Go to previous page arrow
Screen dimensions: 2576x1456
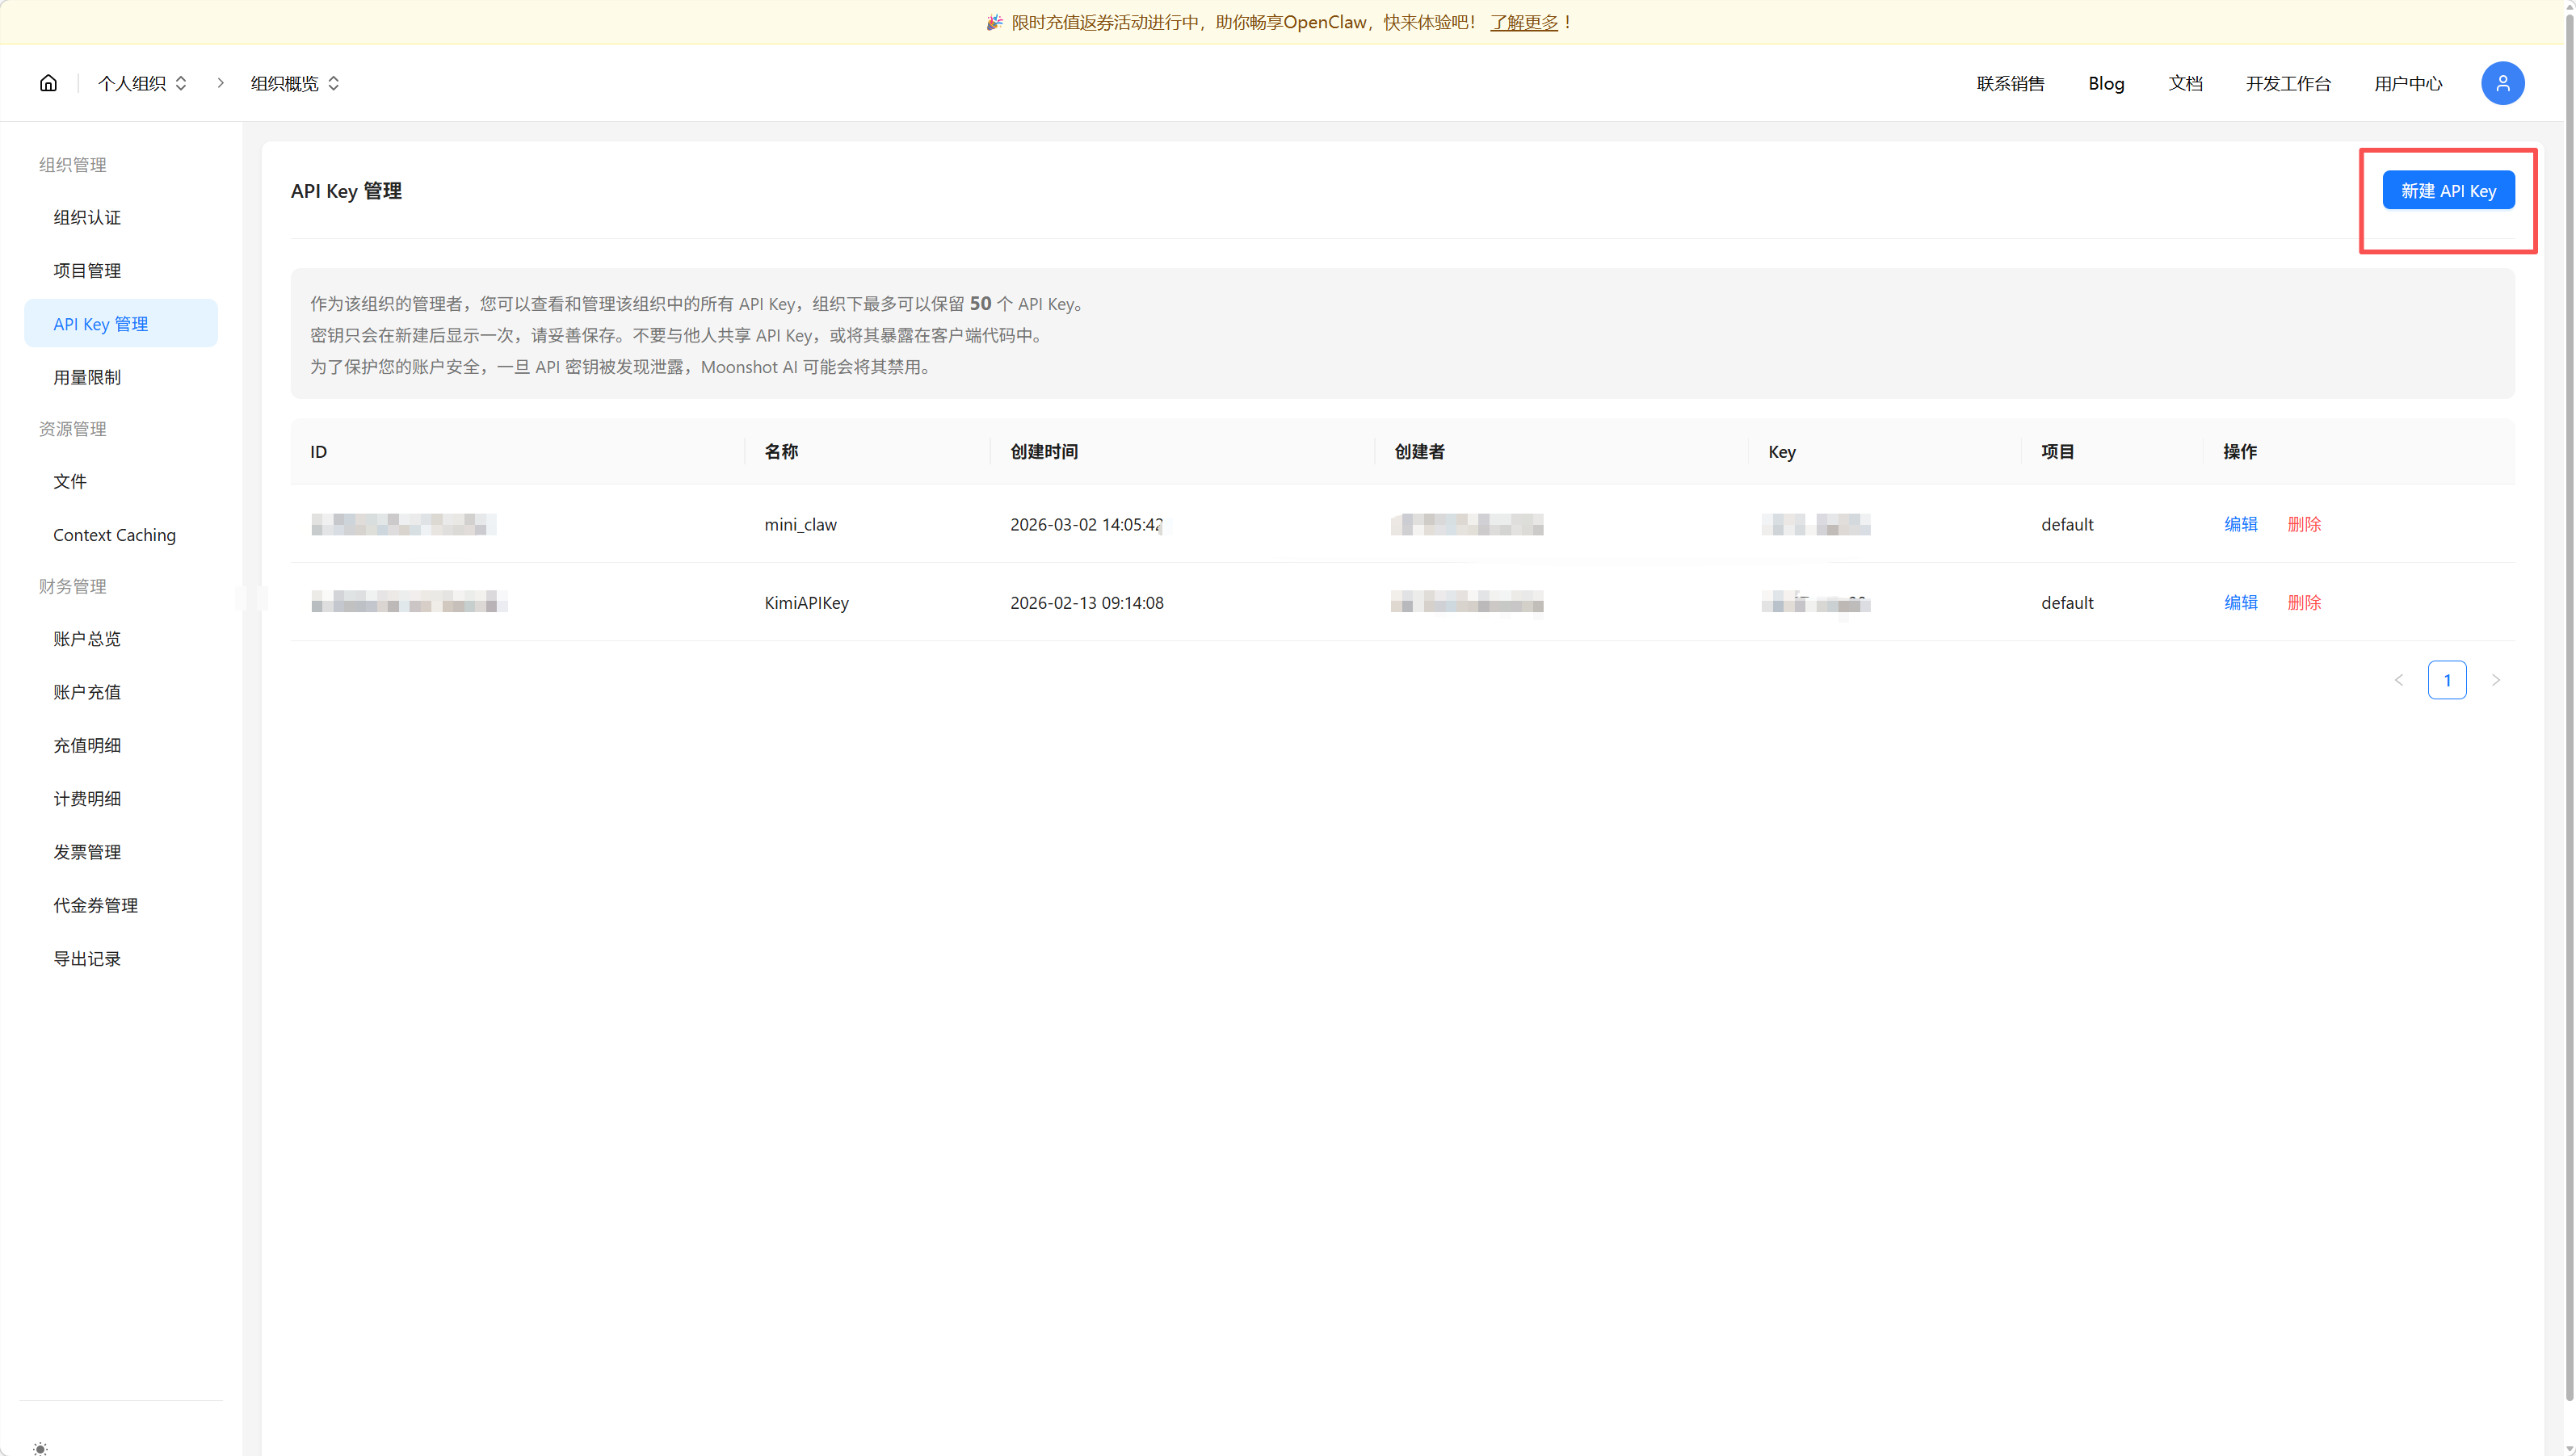coord(2398,680)
